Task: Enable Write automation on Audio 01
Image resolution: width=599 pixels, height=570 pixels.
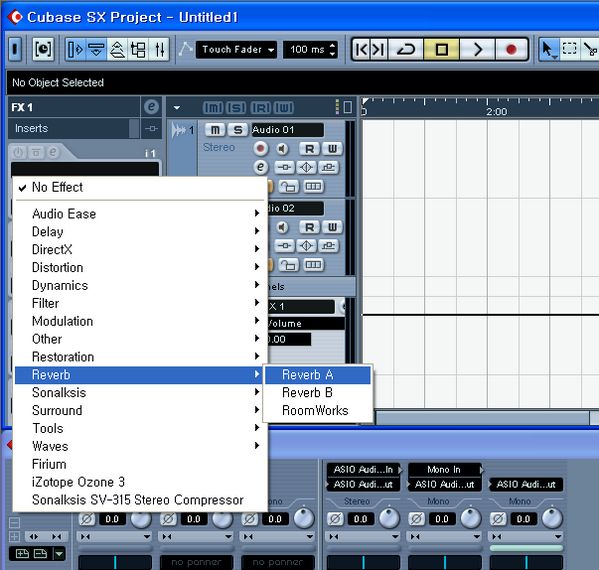Action: point(332,149)
